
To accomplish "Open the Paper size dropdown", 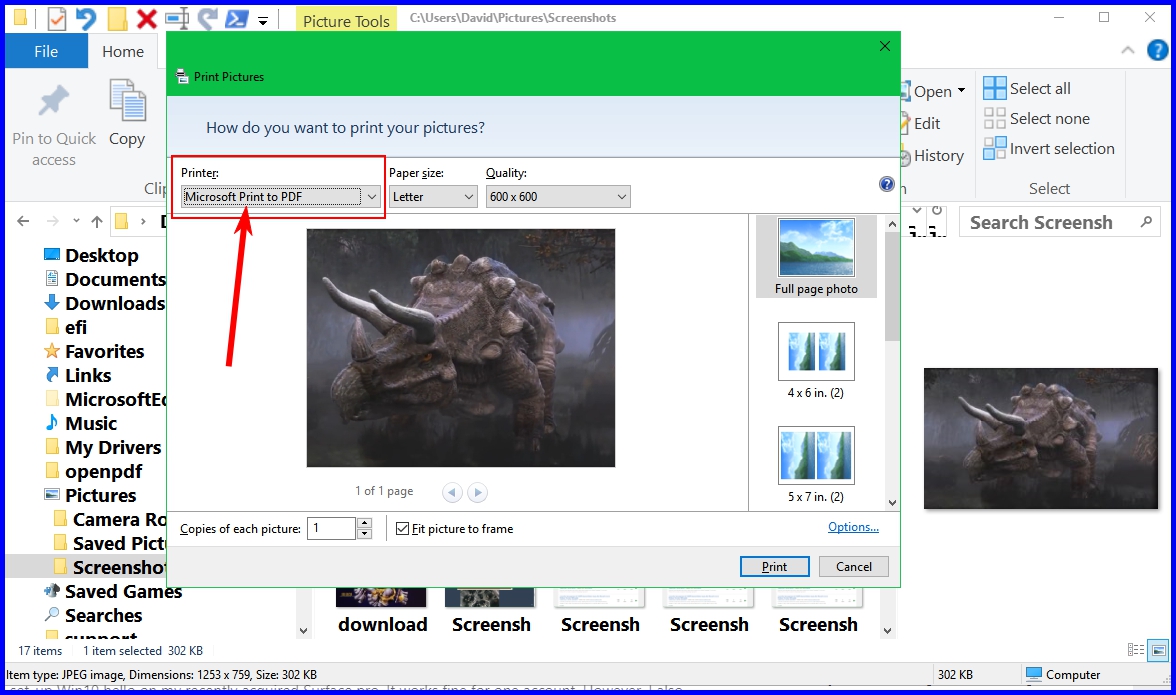I will [433, 196].
